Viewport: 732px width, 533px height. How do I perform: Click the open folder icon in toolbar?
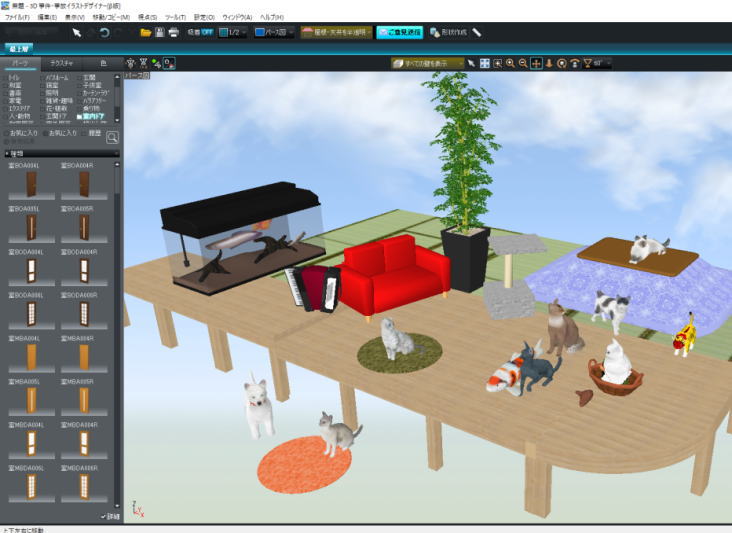pos(146,32)
